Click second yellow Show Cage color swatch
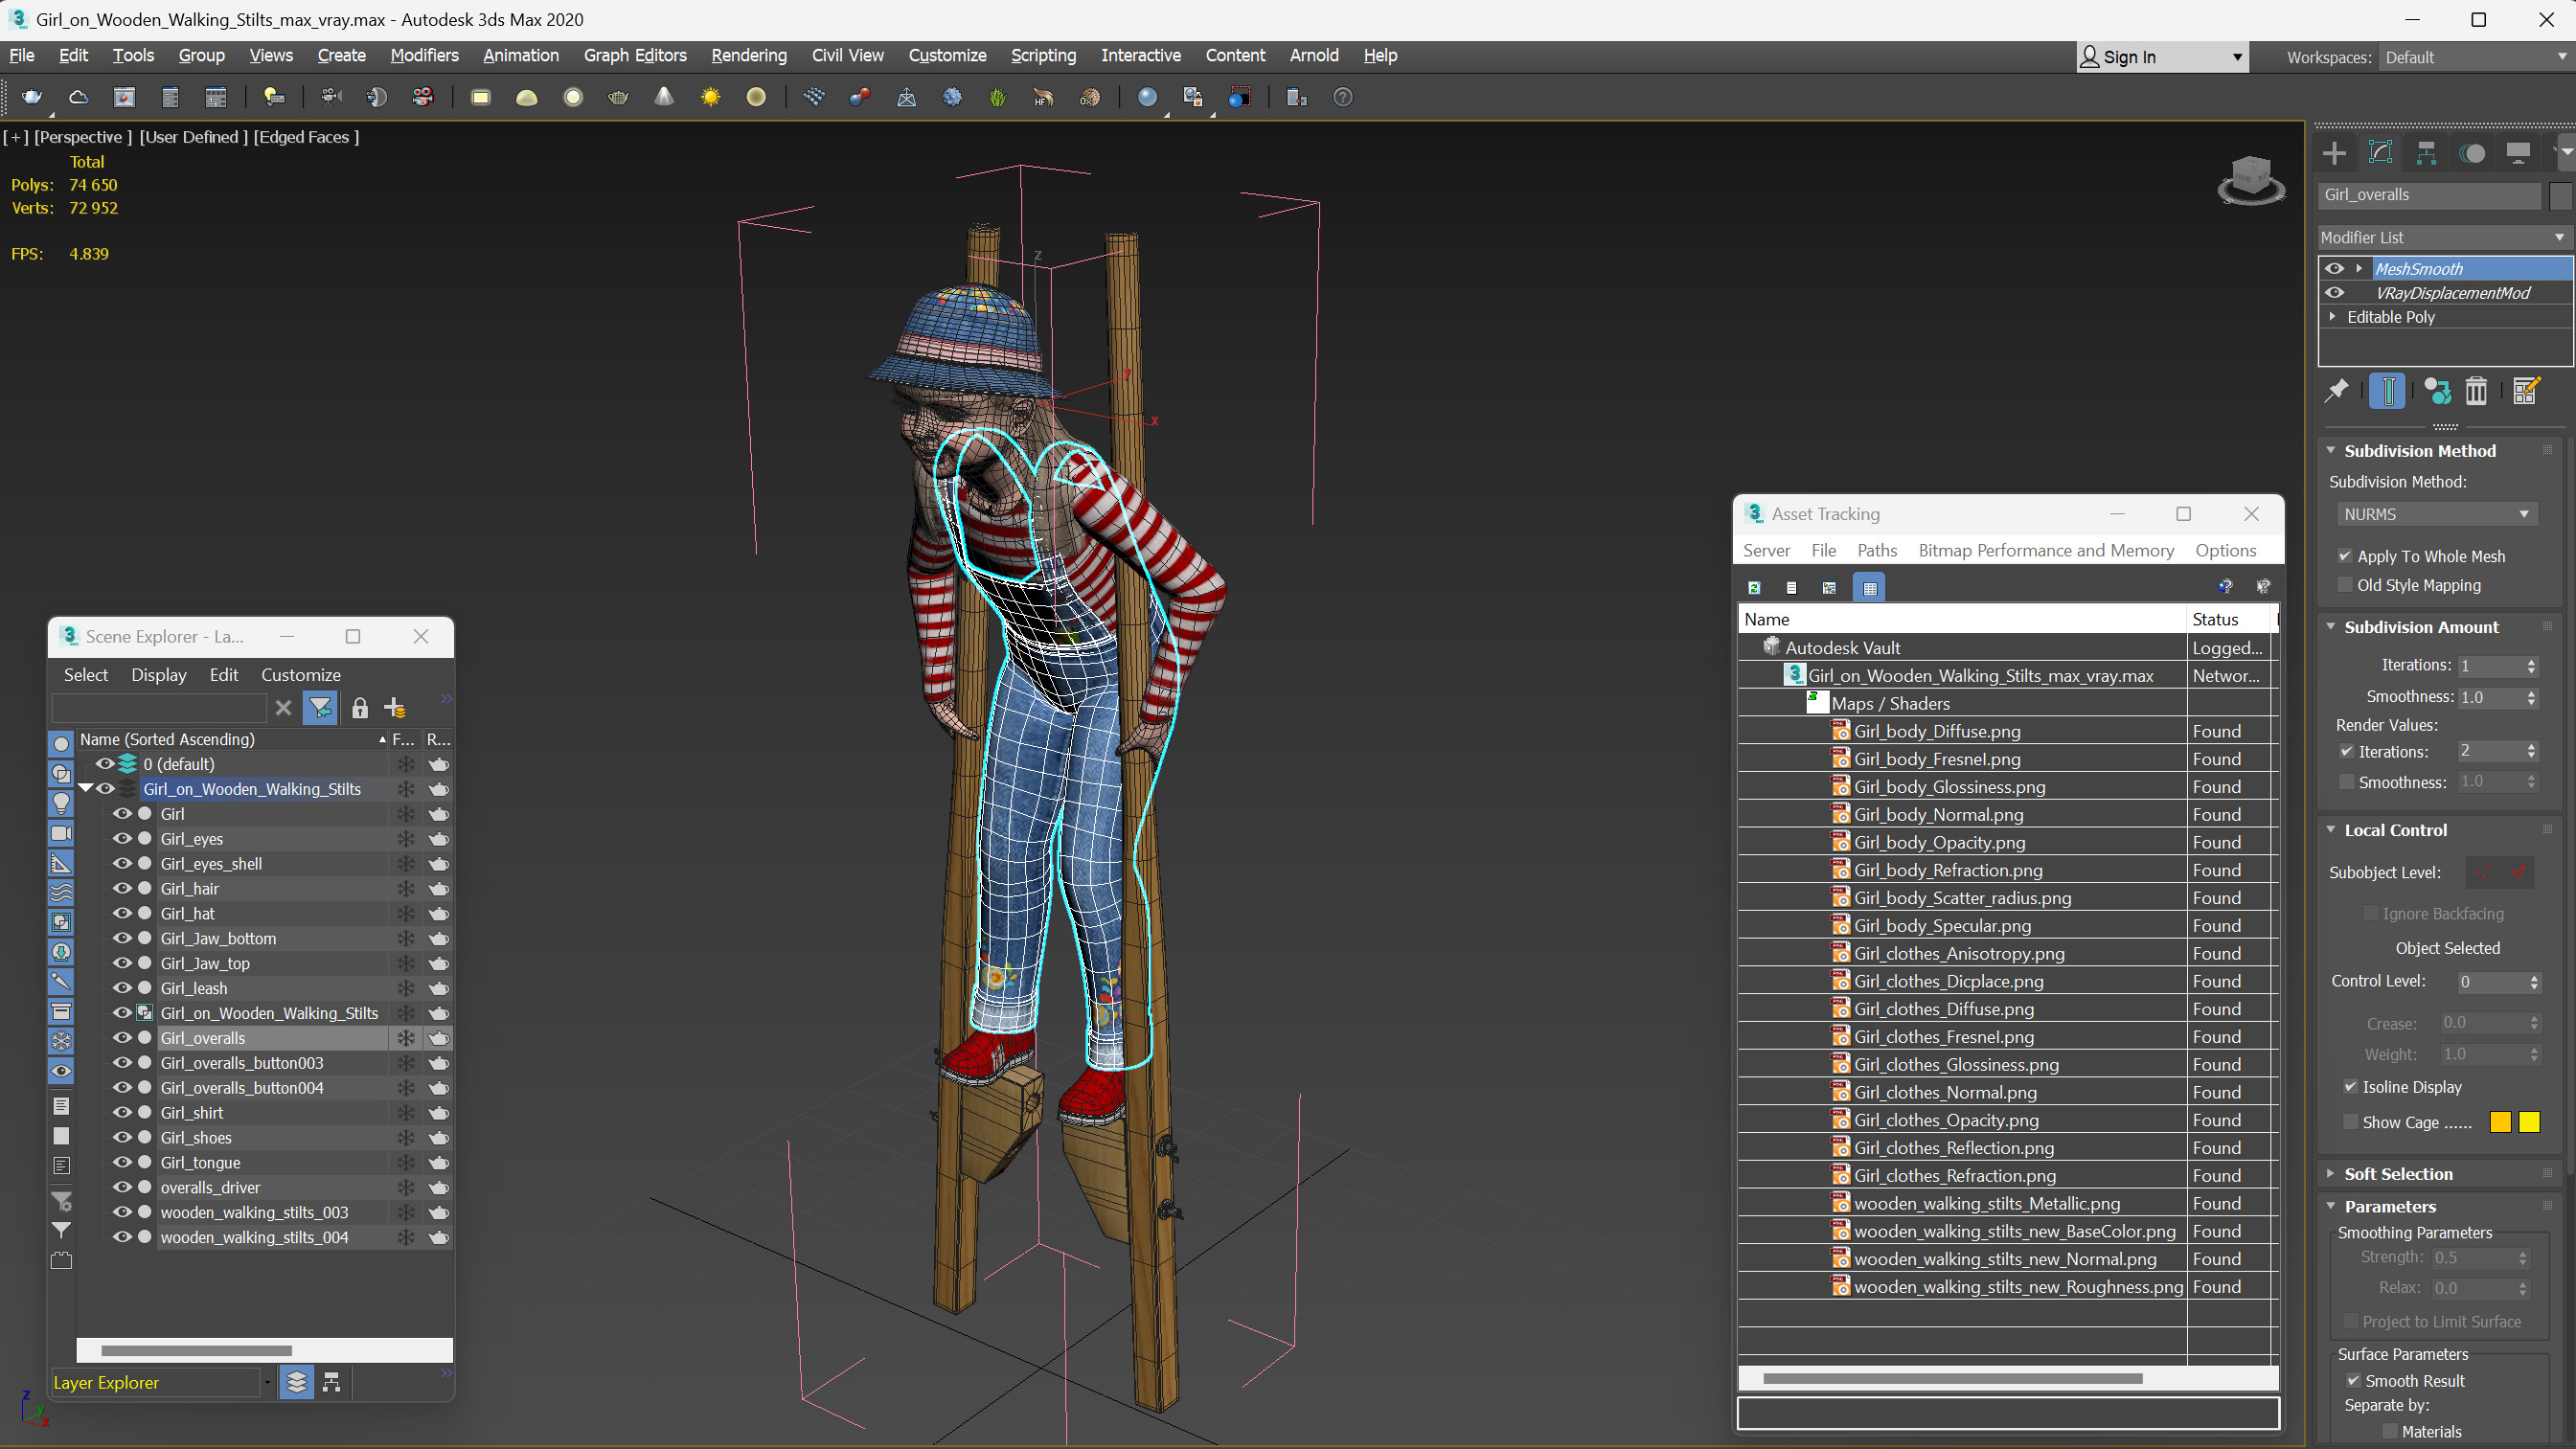This screenshot has height=1449, width=2576. (x=2529, y=1122)
